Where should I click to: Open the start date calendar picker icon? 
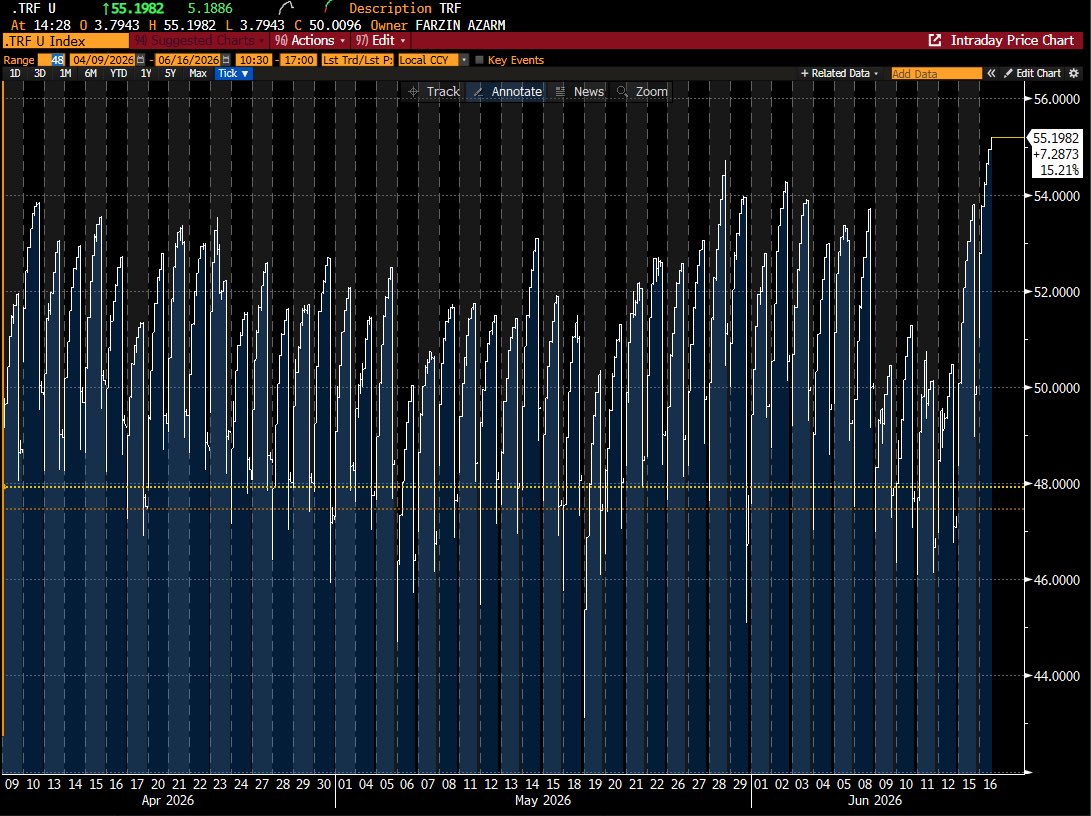(x=141, y=60)
